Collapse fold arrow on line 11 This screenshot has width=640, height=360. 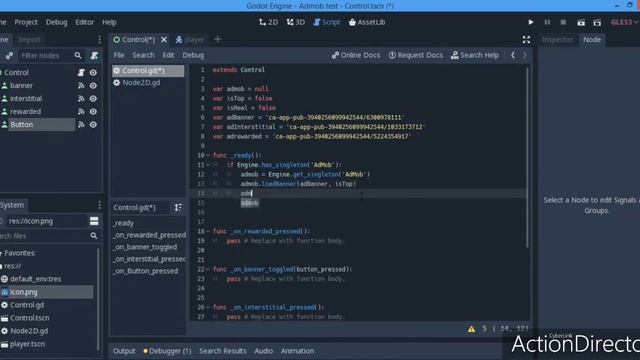click(x=208, y=165)
